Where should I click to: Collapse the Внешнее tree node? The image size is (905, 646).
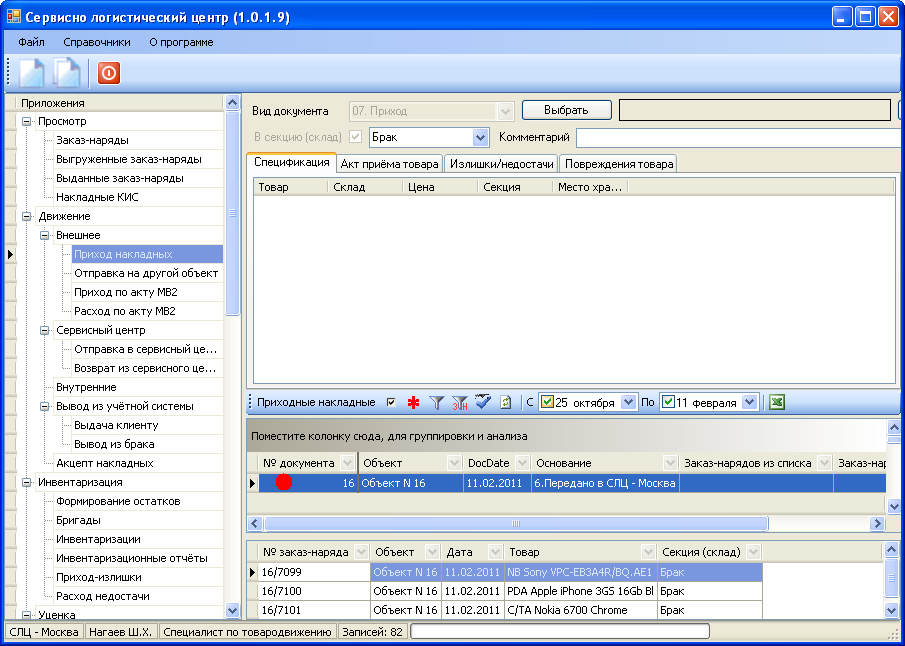click(44, 236)
